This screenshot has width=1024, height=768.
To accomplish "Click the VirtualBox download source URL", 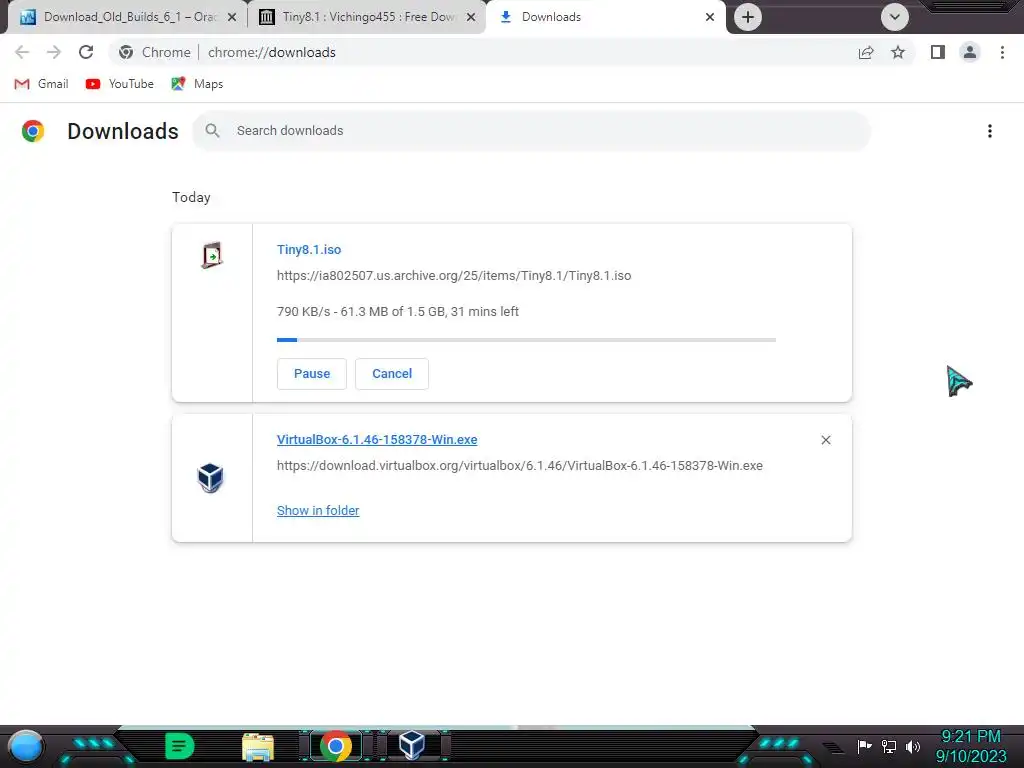I will 520,466.
